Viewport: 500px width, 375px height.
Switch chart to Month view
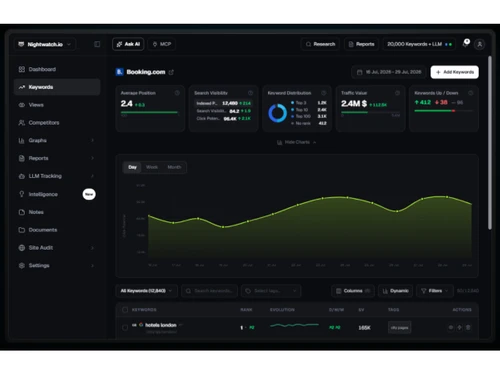pyautogui.click(x=174, y=167)
